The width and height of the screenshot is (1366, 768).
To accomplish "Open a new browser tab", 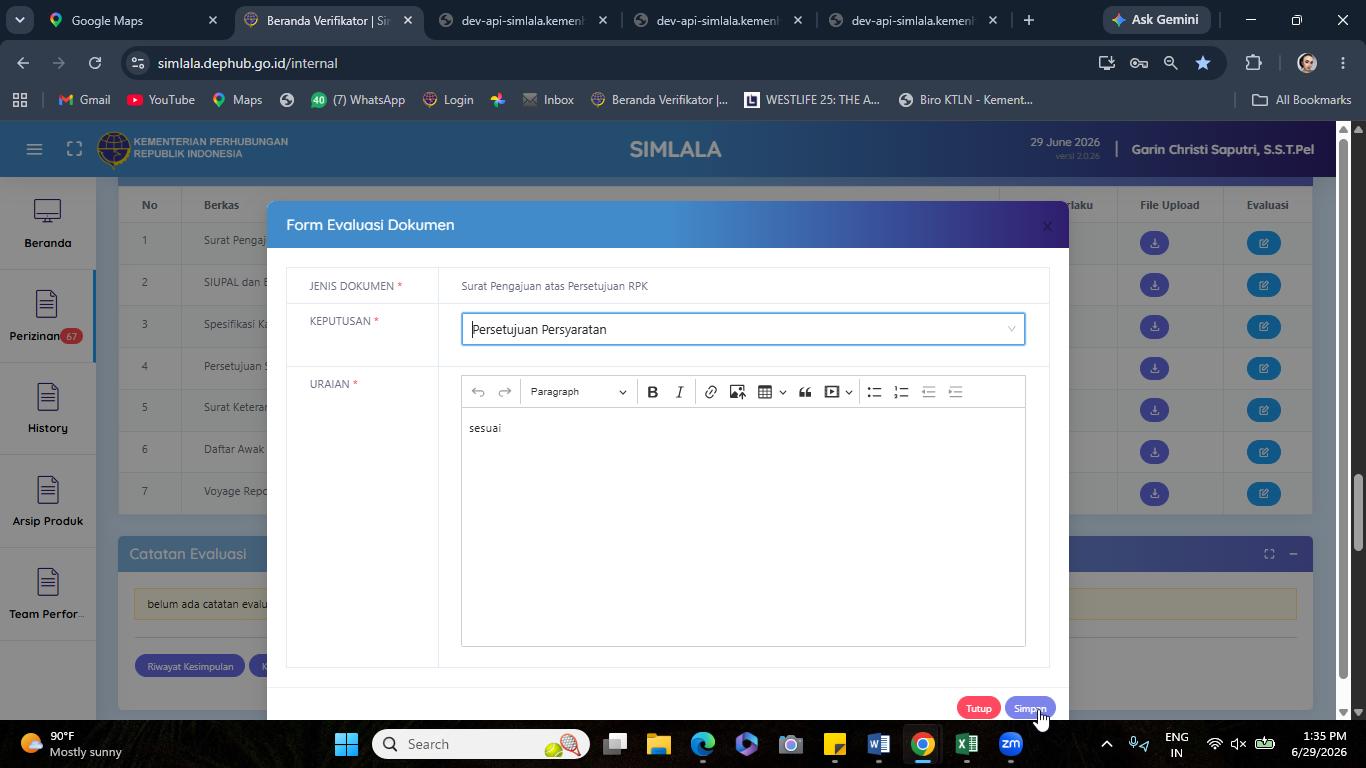I will (1028, 20).
